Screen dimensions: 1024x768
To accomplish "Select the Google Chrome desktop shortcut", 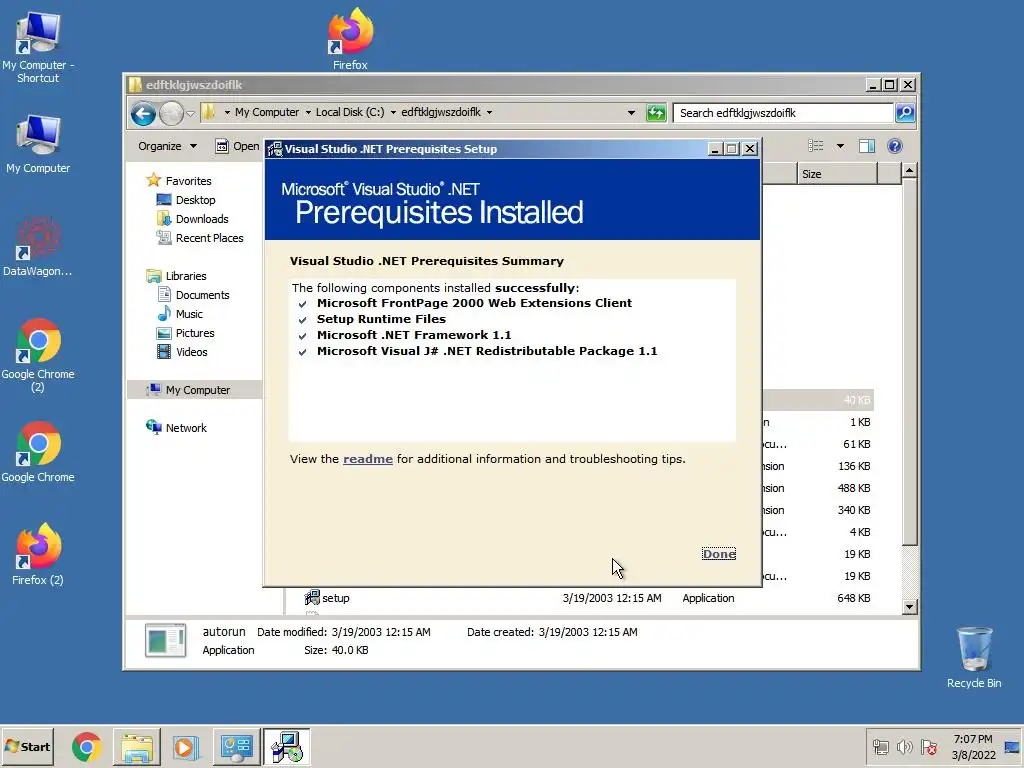I will (x=38, y=453).
